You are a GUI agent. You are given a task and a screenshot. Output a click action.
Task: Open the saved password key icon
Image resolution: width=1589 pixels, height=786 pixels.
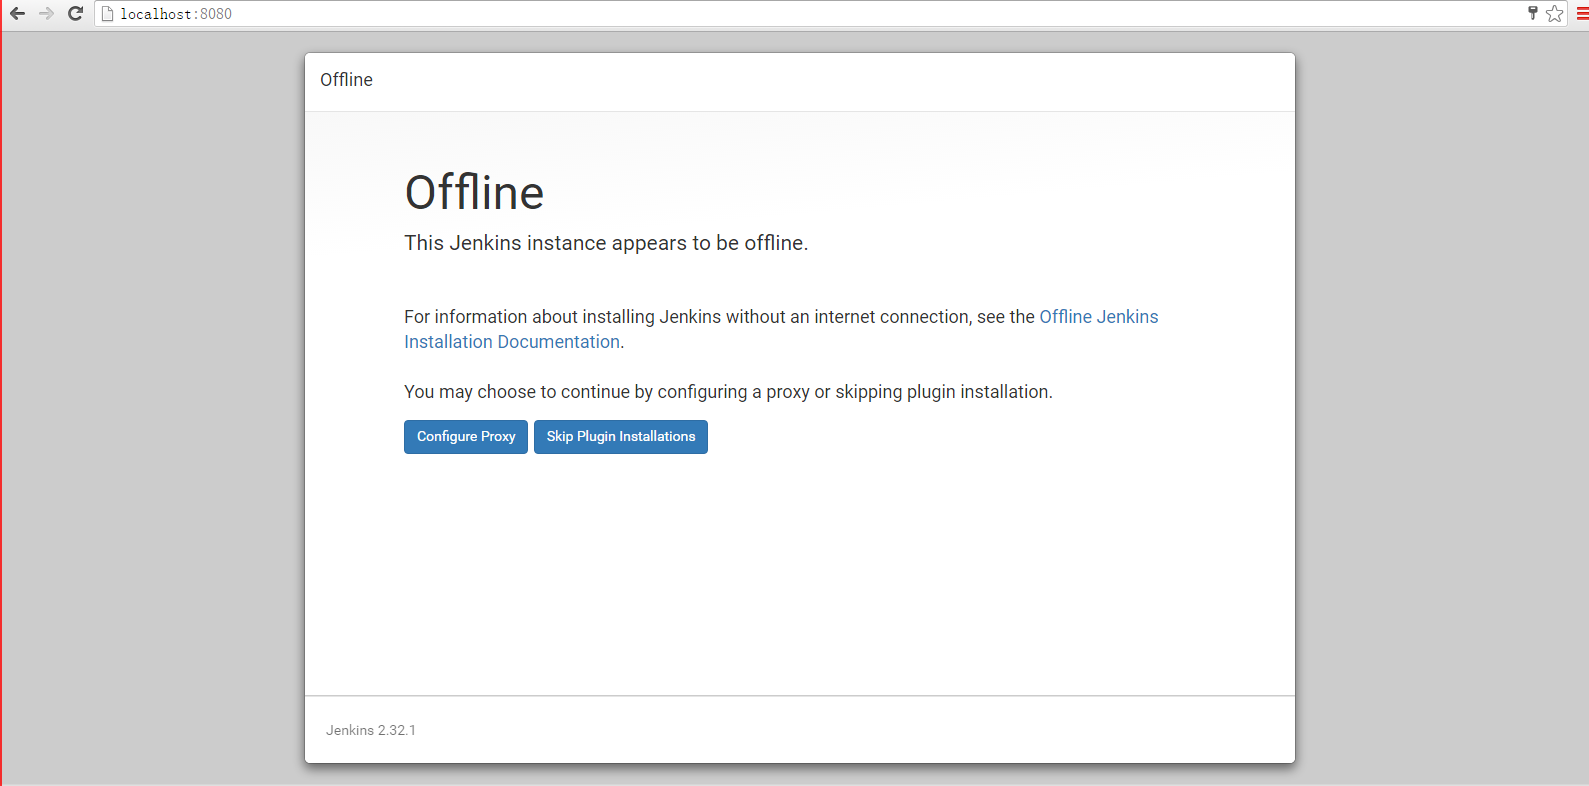pos(1532,13)
